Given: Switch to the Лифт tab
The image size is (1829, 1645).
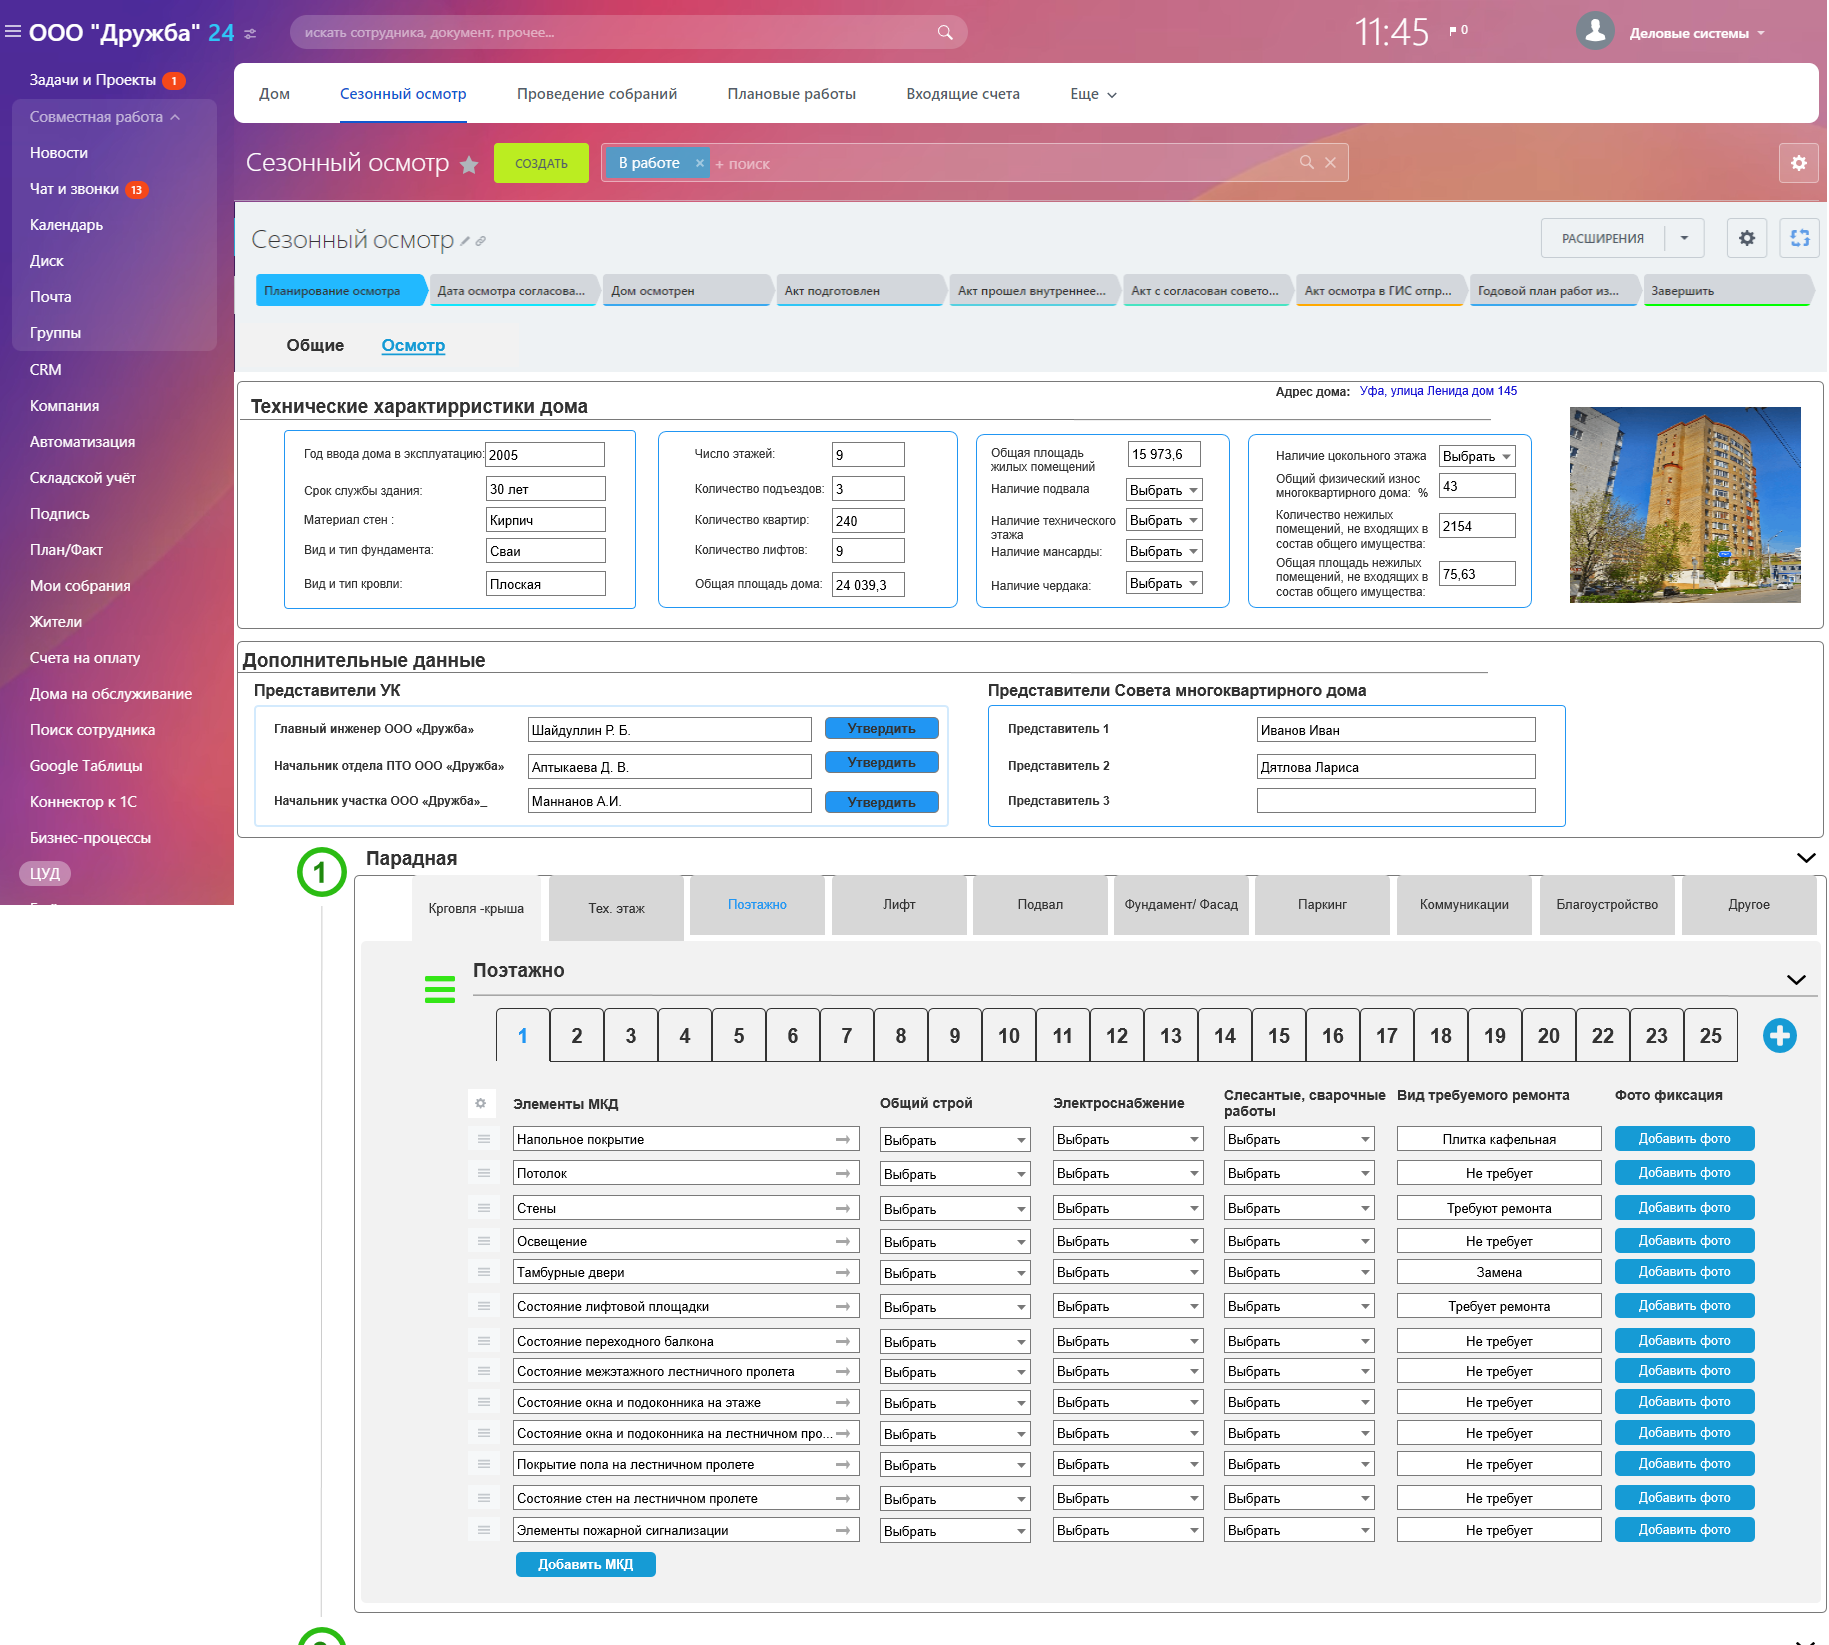Looking at the screenshot, I should coord(898,905).
